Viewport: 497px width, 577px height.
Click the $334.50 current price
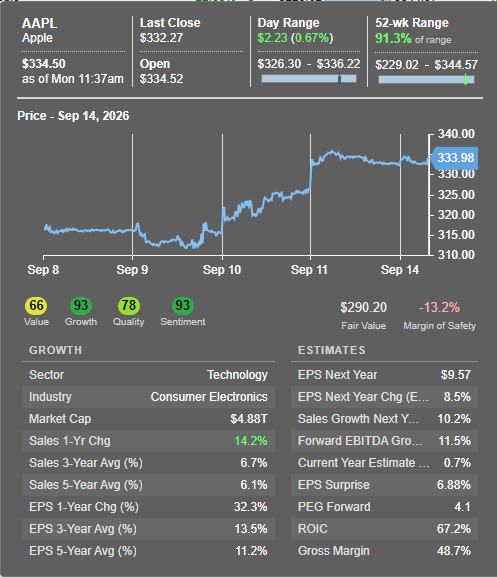click(x=44, y=64)
